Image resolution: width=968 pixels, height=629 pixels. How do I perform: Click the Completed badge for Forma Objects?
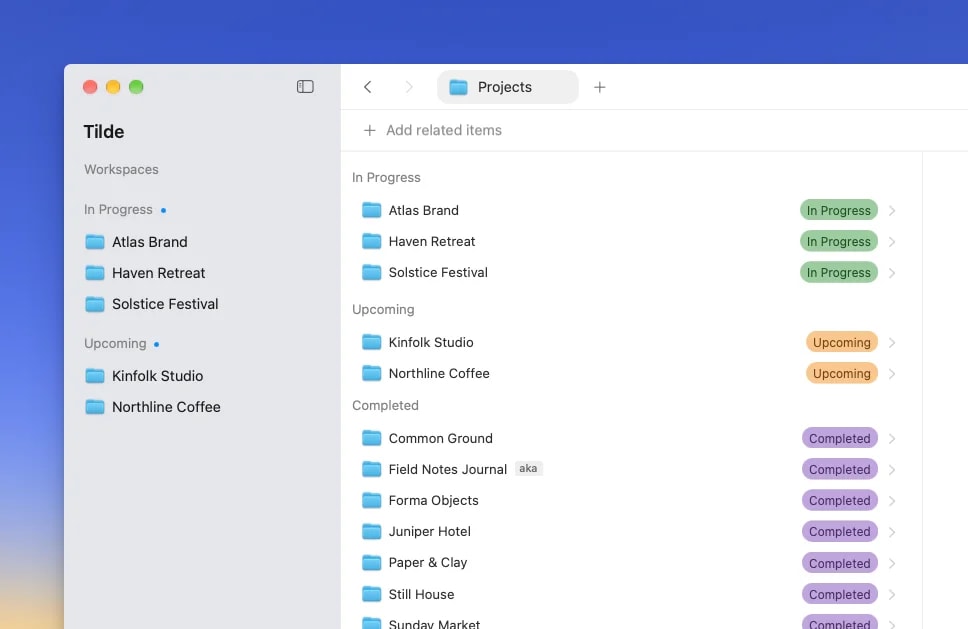840,501
